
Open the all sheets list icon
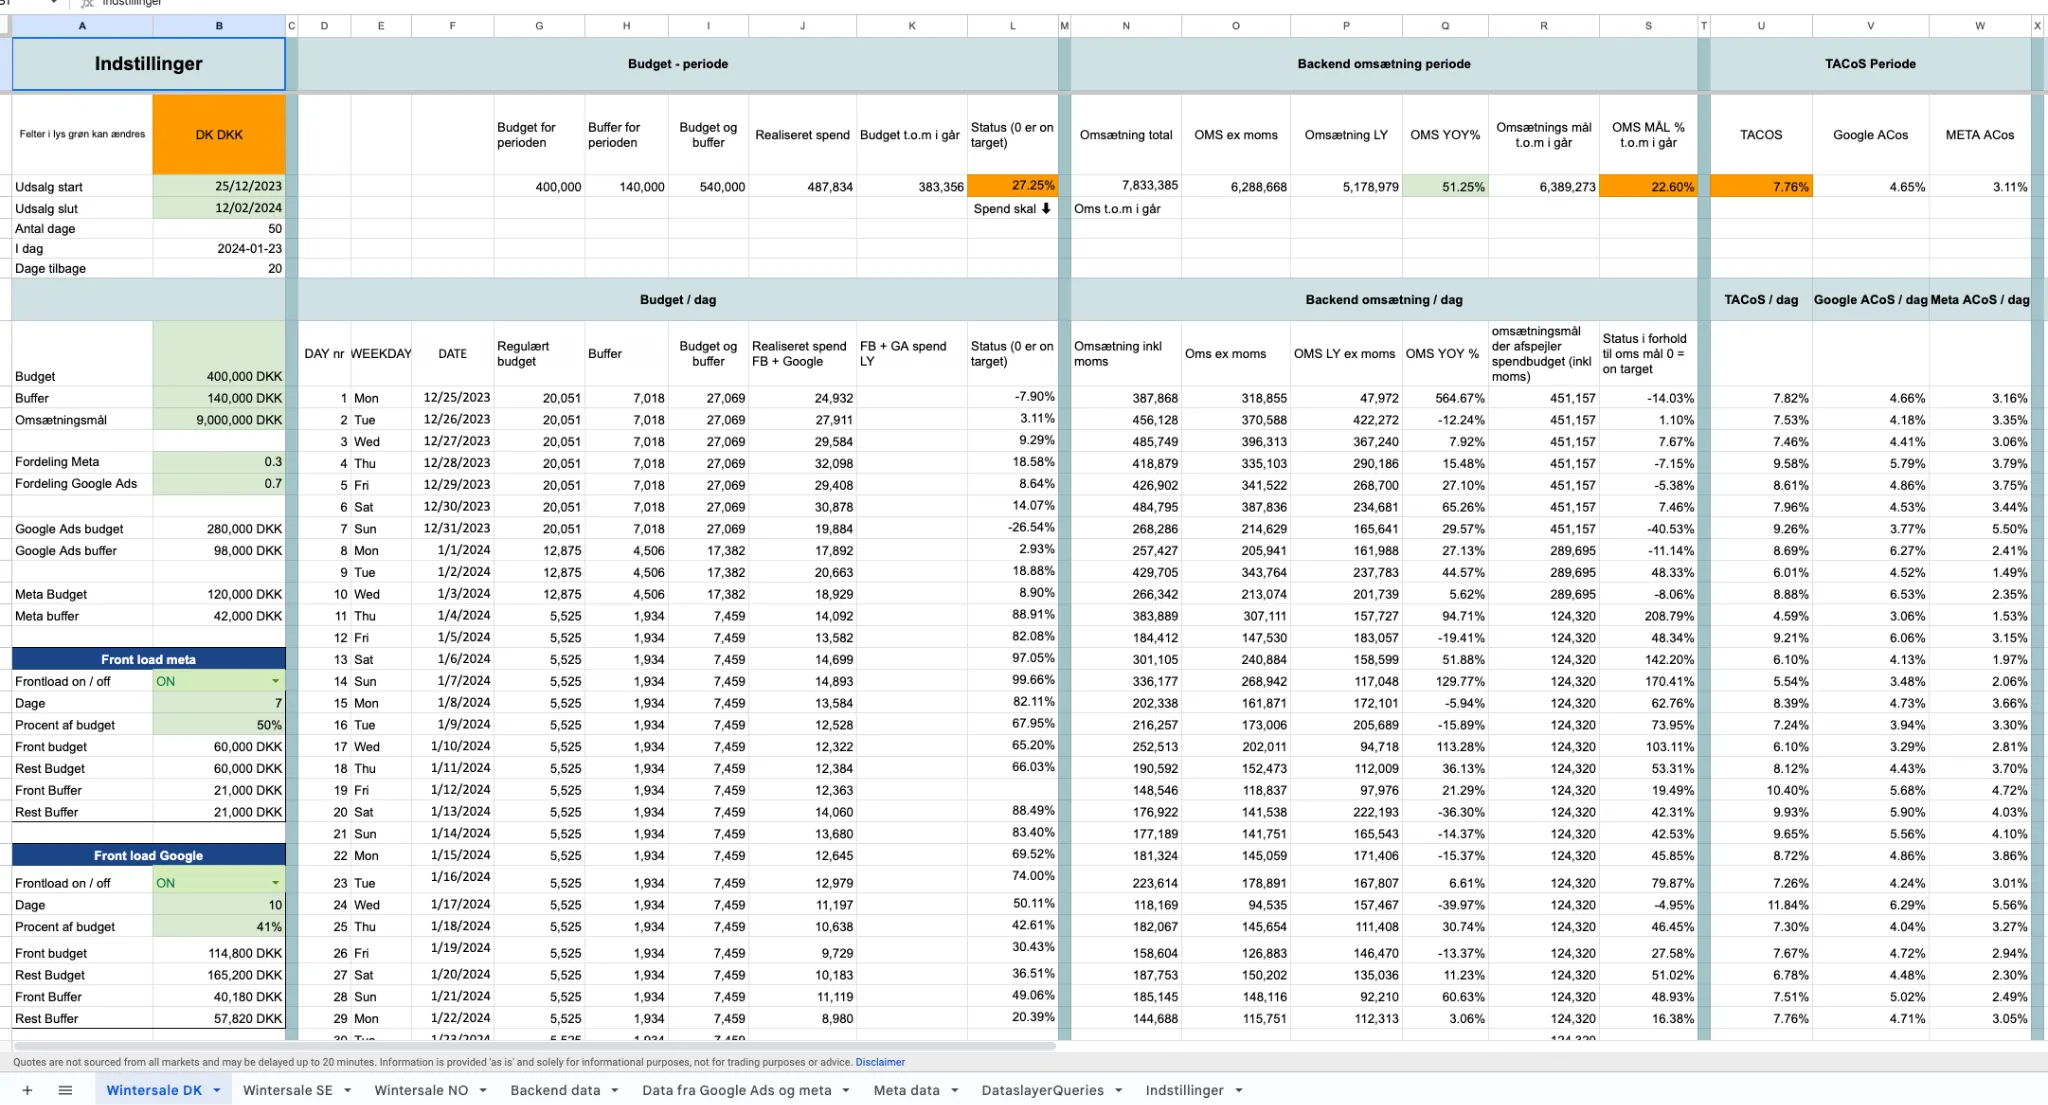tap(65, 1090)
